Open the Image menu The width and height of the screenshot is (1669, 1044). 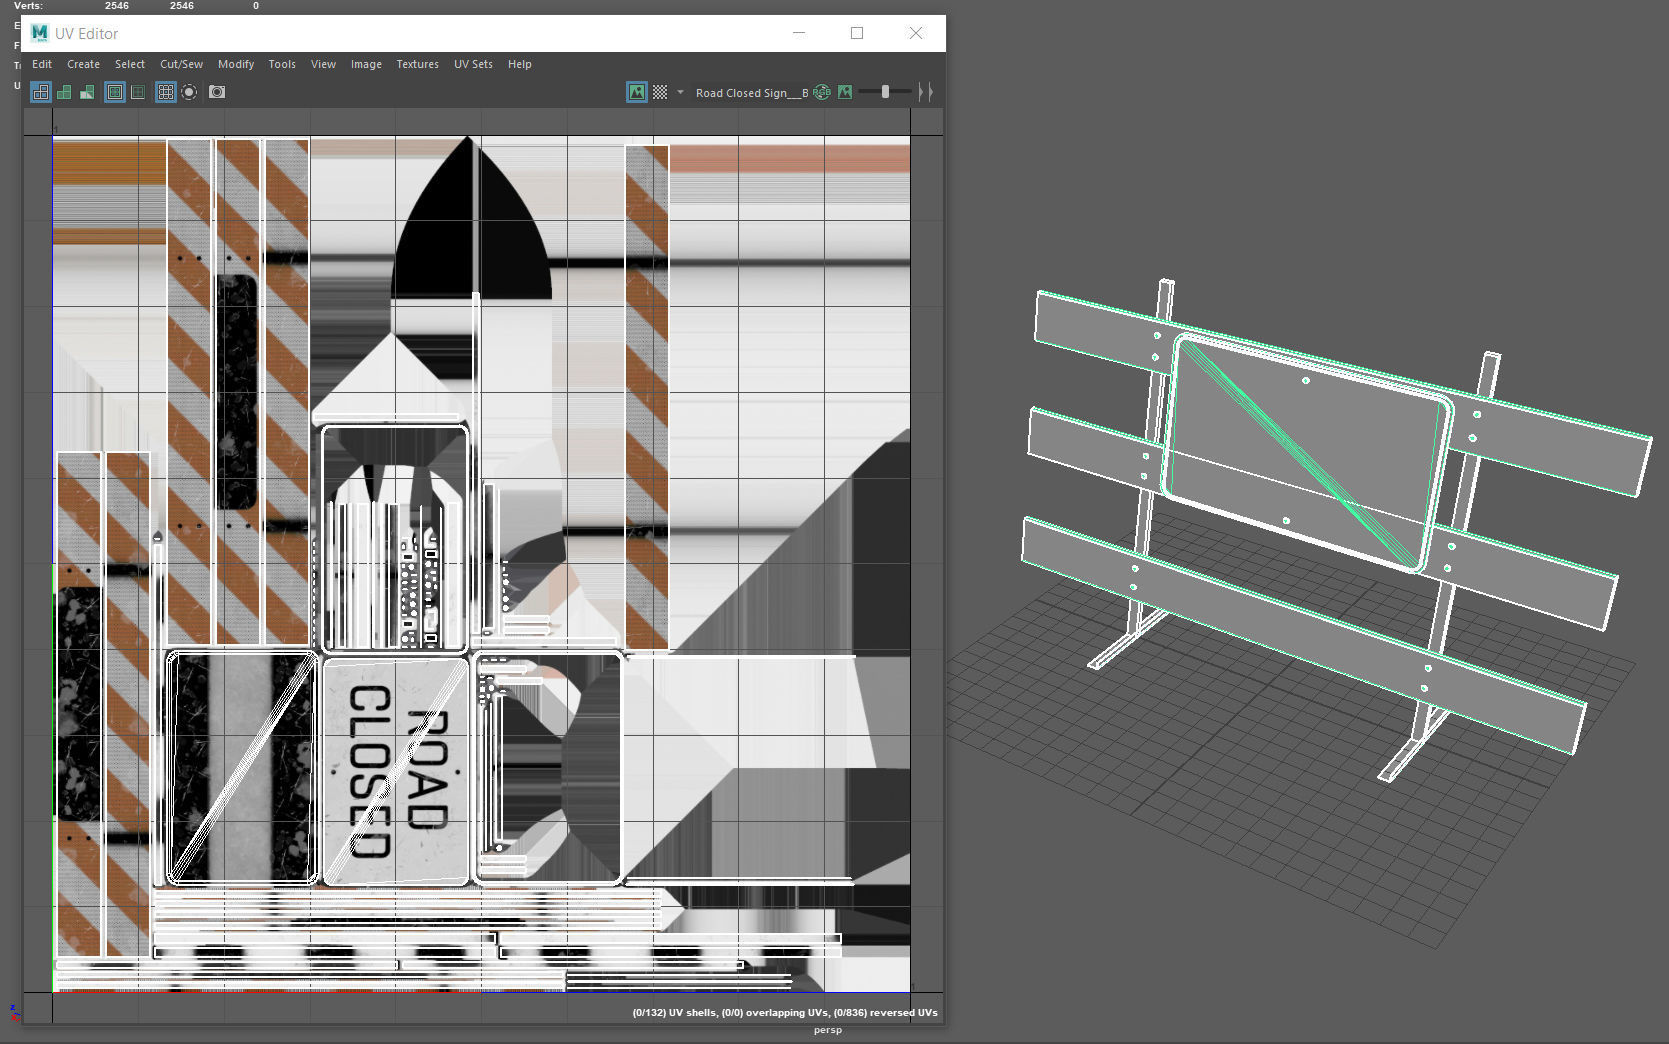[366, 64]
